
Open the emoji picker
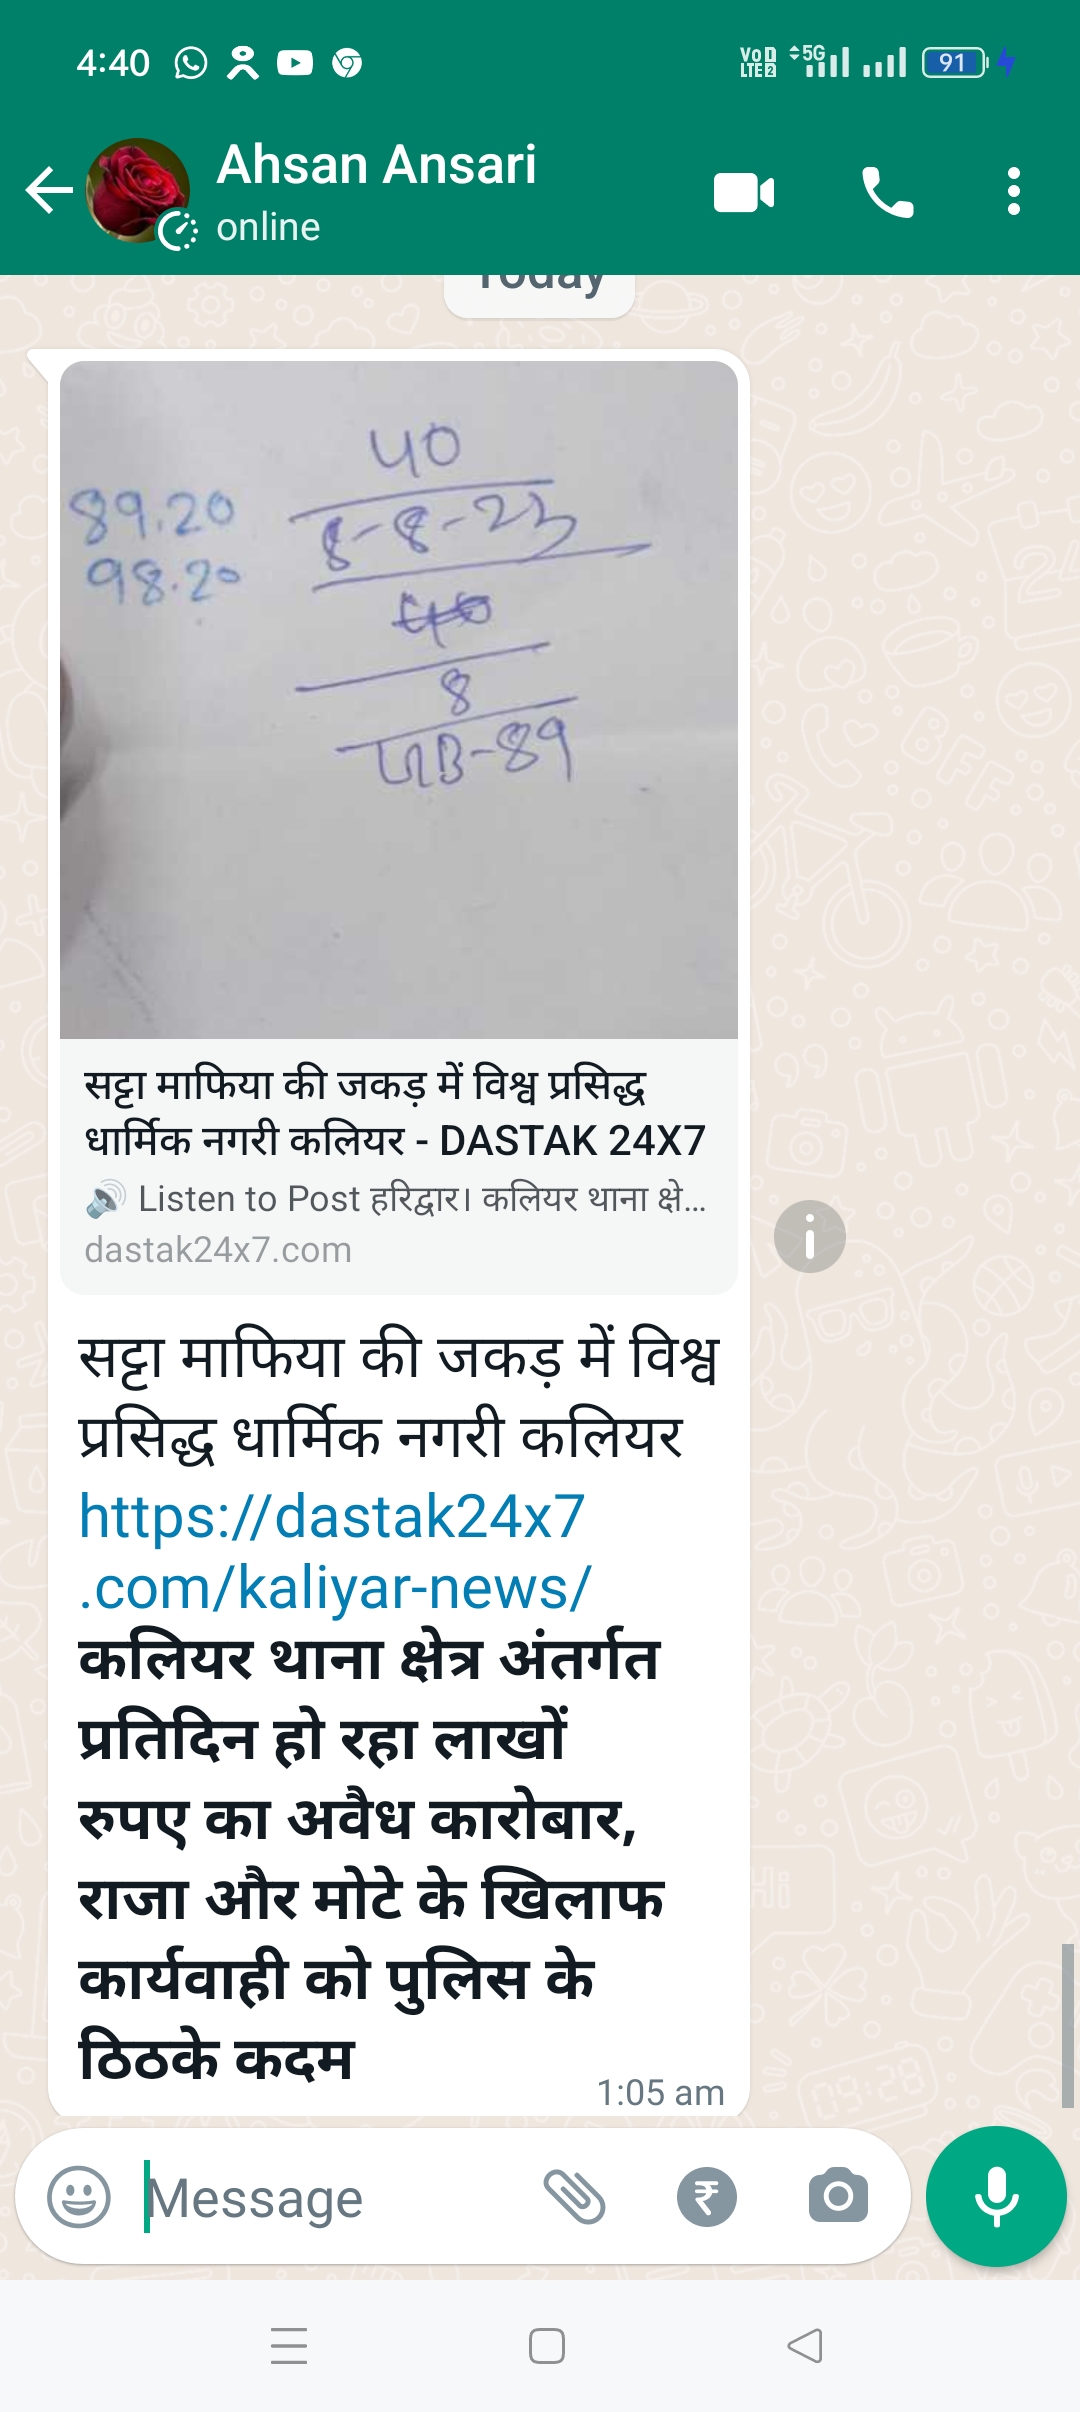[x=79, y=2197]
